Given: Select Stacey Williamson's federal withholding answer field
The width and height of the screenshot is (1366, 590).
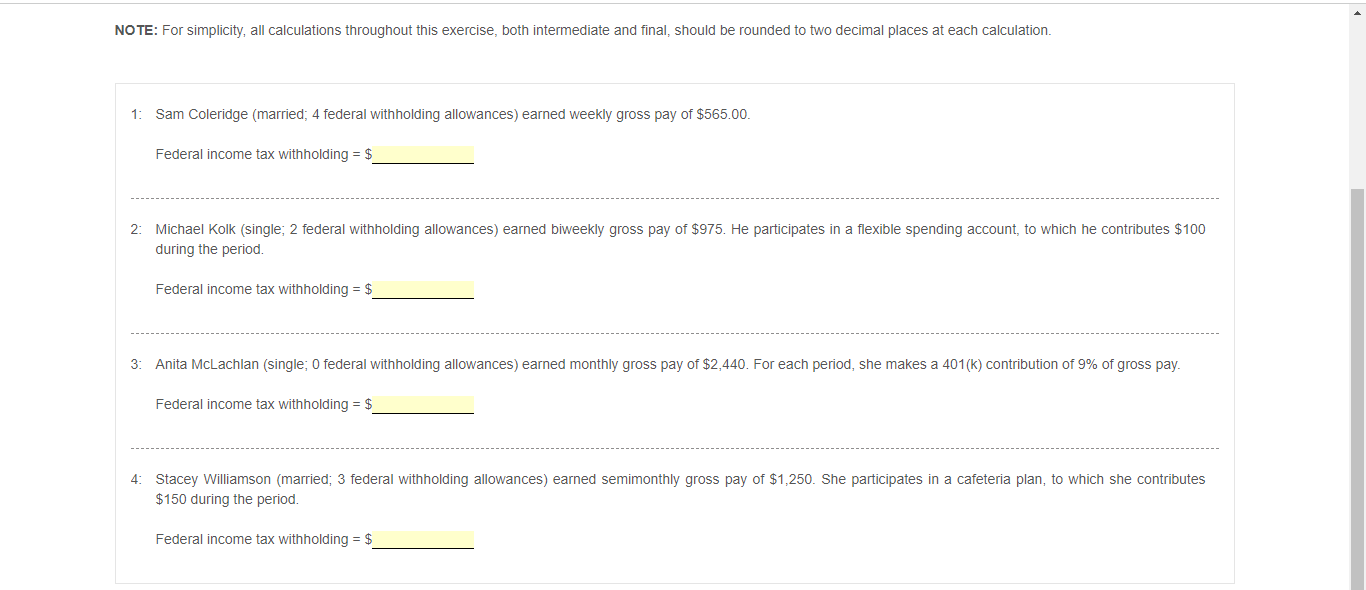Looking at the screenshot, I should pos(423,540).
